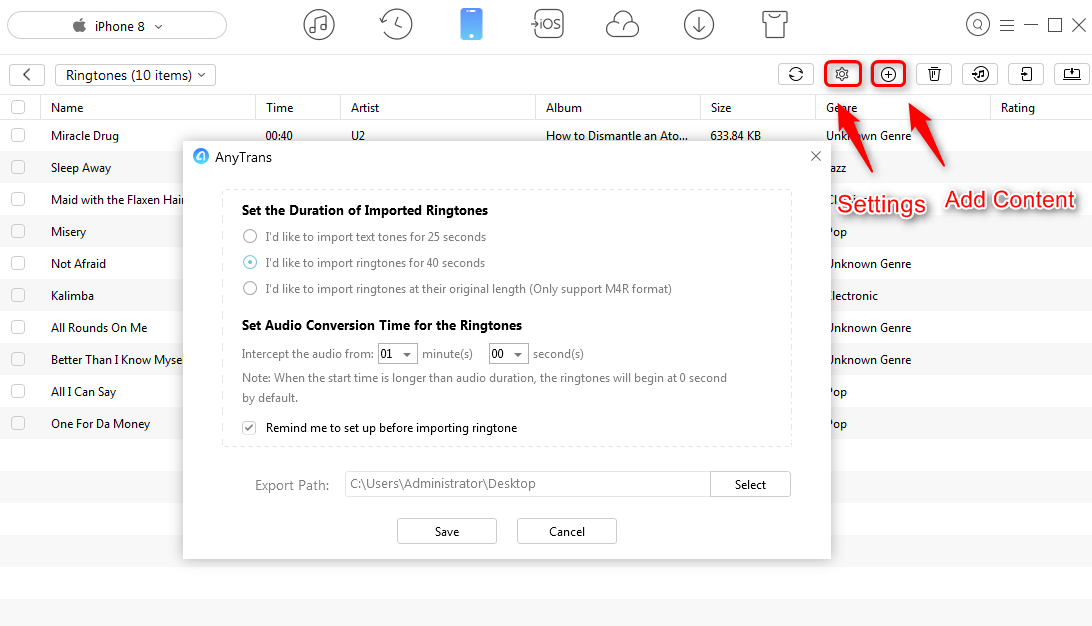1092x626 pixels.
Task: Select the original length ringtones option
Action: tap(249, 288)
